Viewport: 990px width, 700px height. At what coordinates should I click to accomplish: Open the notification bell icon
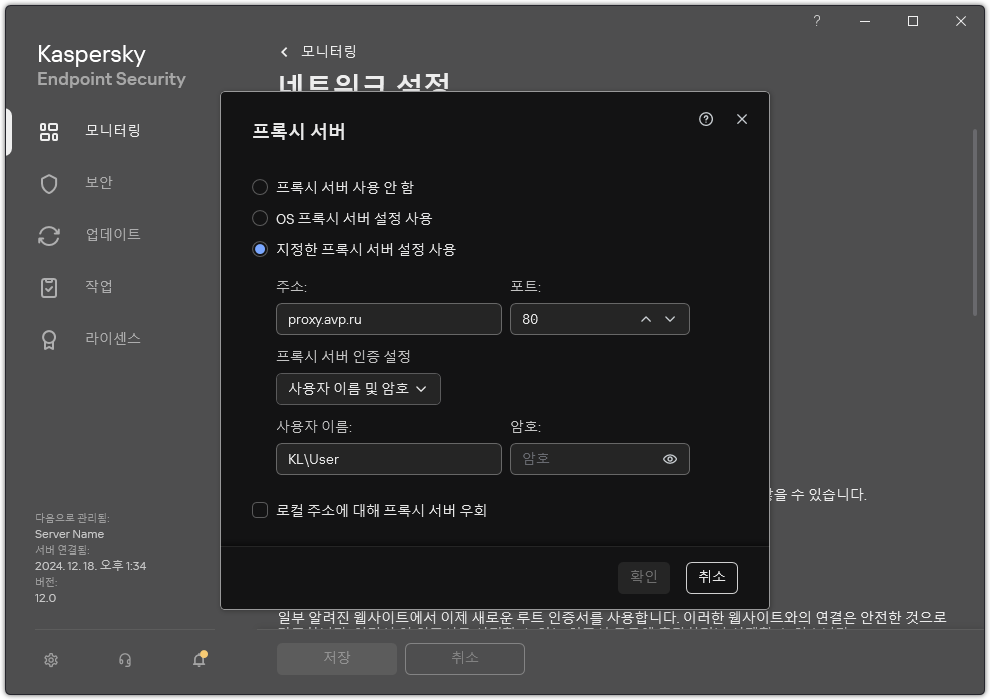tap(198, 660)
